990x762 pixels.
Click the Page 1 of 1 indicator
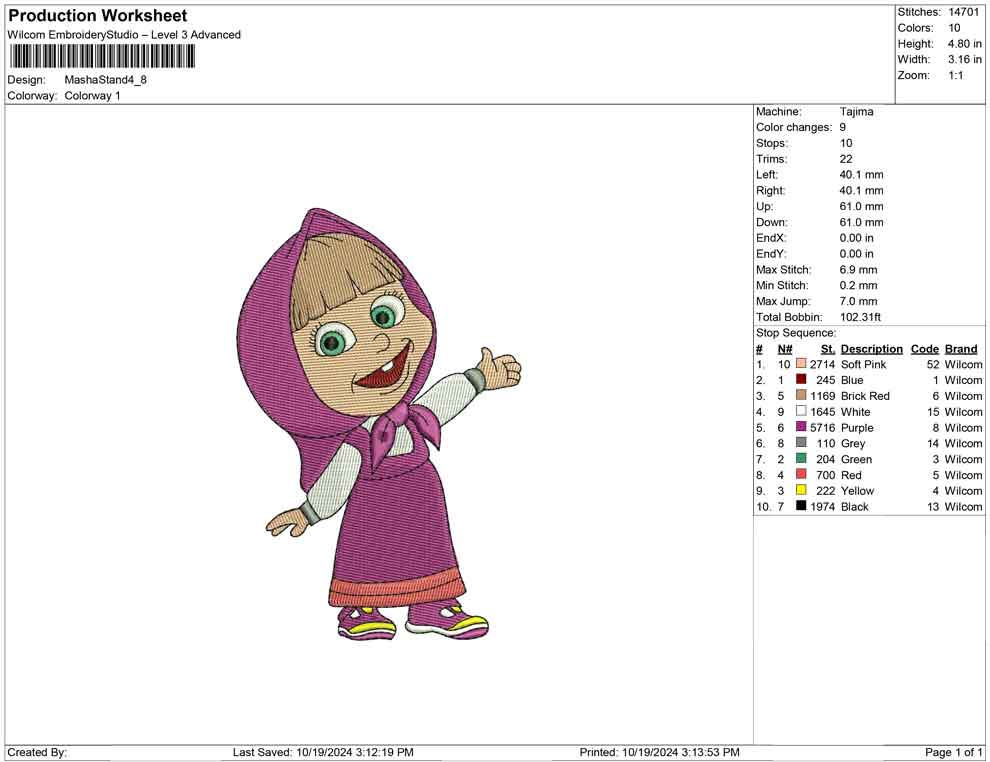(x=954, y=752)
